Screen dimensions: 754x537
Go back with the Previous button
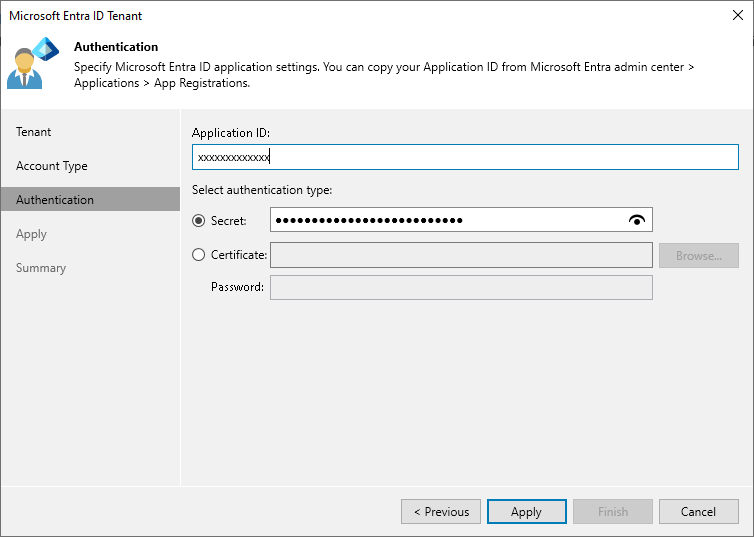[441, 512]
